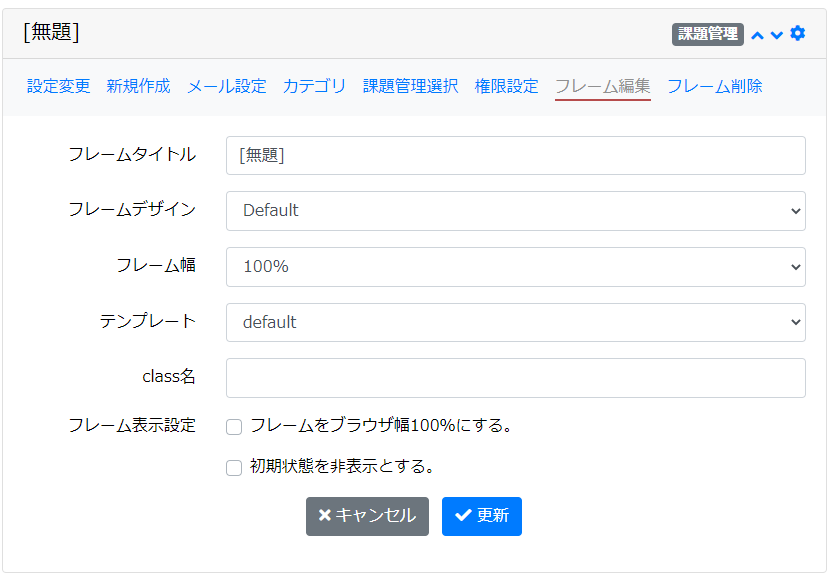This screenshot has height=585, width=833.
Task: Open the テンプレート dropdown set to default
Action: 515,322
